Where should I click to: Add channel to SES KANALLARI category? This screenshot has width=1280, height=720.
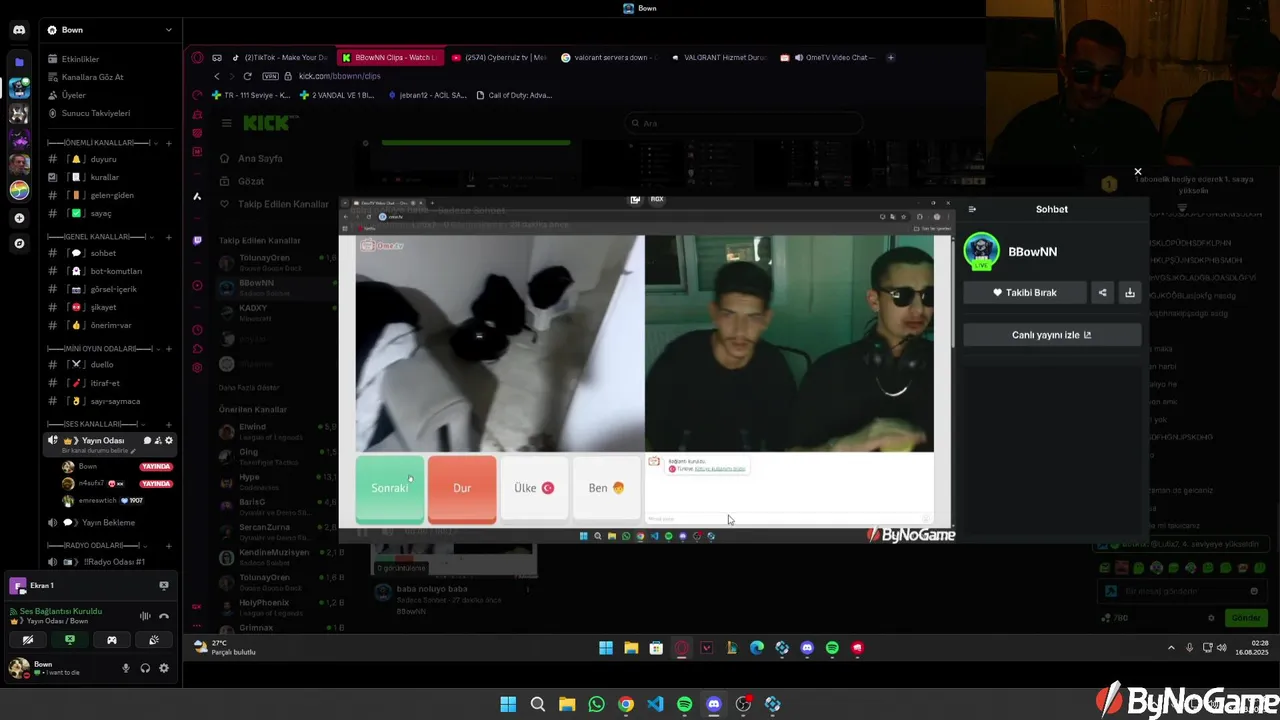coord(168,424)
